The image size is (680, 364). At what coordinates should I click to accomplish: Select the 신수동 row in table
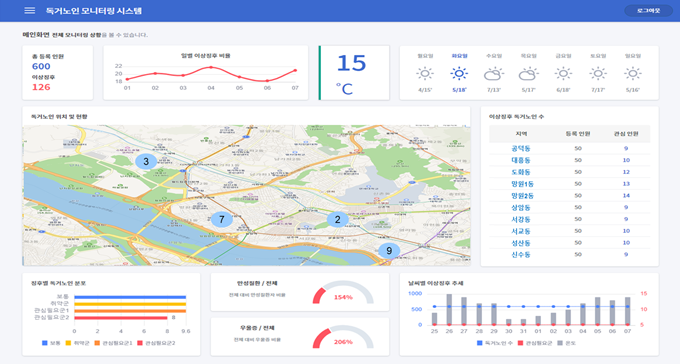click(569, 255)
